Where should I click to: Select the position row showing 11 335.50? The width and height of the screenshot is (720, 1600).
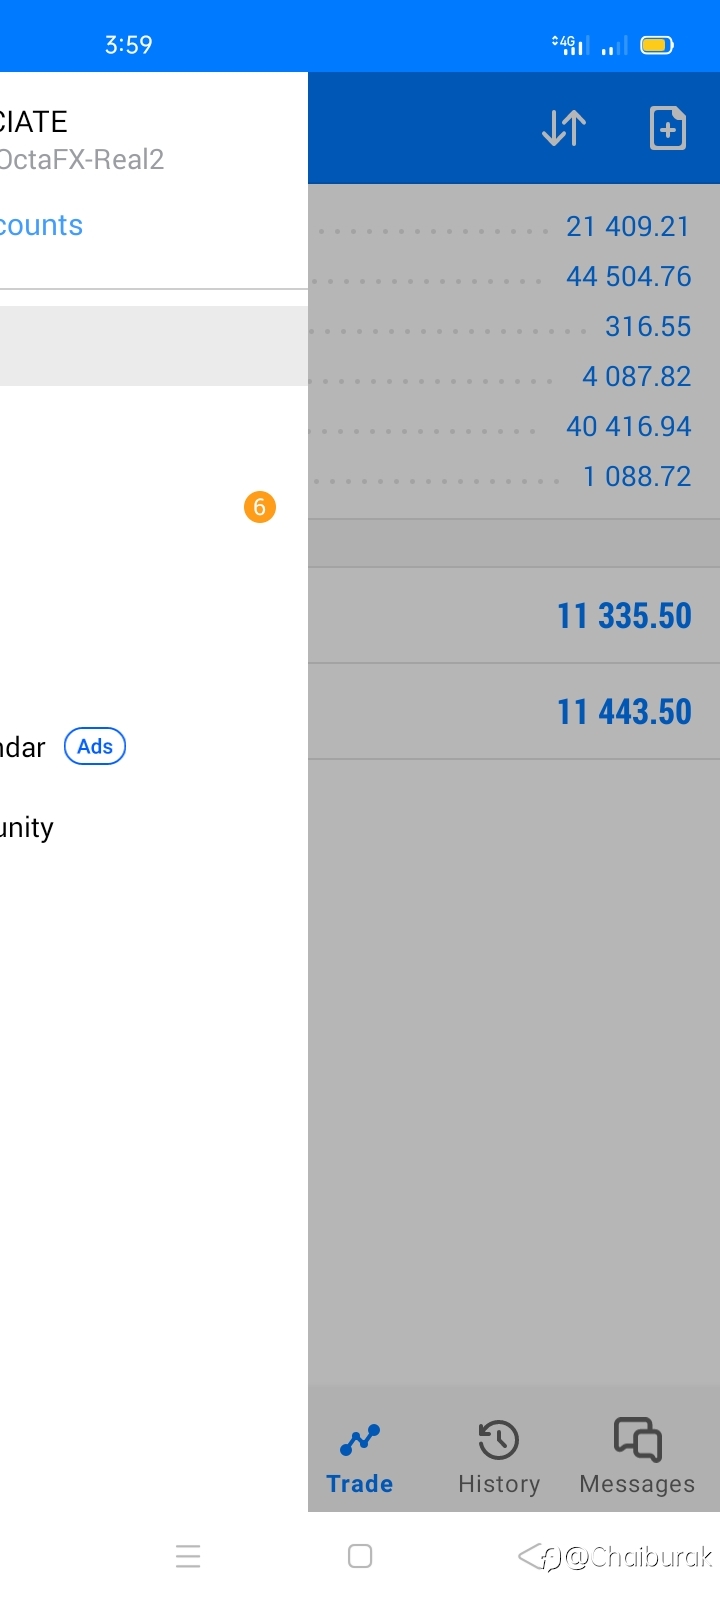(x=514, y=615)
